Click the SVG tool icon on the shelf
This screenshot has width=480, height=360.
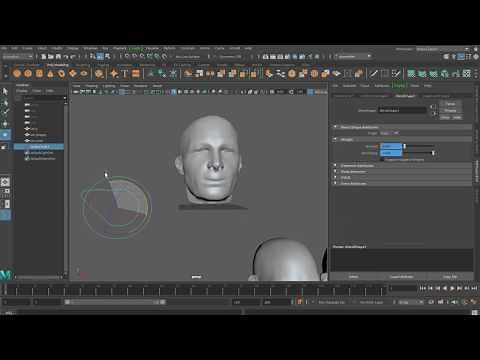[136, 73]
